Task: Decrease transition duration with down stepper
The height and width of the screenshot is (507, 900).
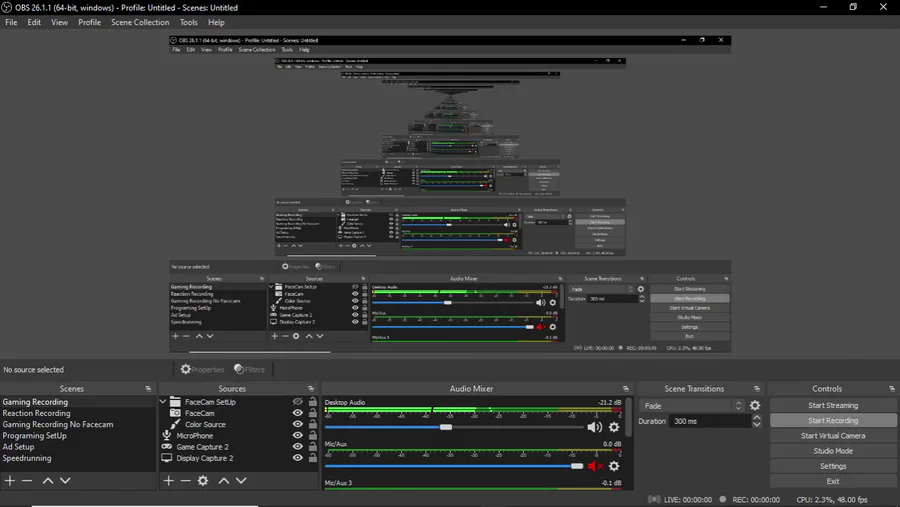Action: click(757, 424)
